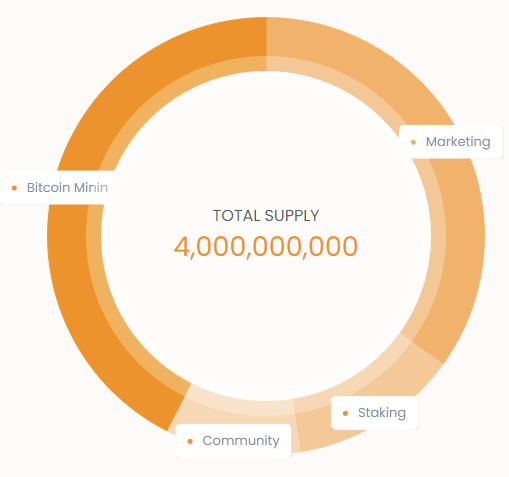This screenshot has width=509, height=477.
Task: Click the word Marketing in the label
Action: pos(458,142)
